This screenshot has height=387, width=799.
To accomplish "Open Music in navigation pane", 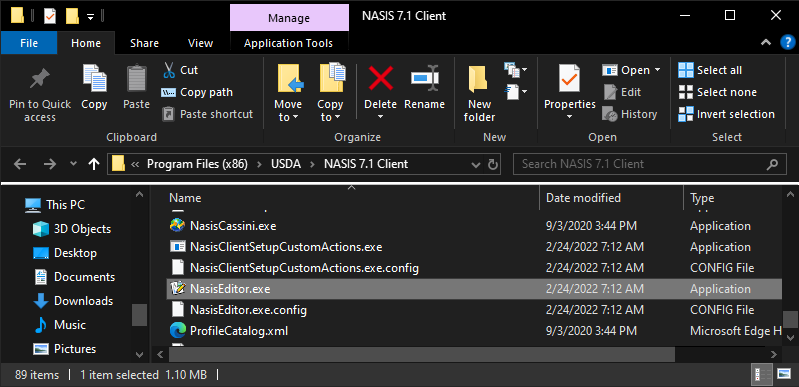I will click(x=59, y=325).
